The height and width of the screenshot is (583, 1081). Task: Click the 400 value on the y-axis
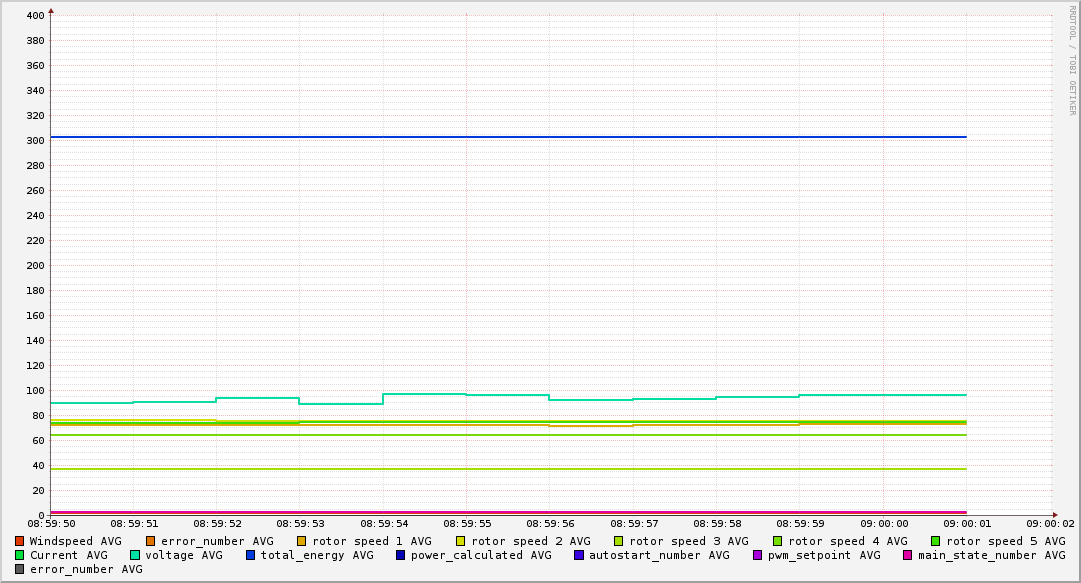click(x=35, y=16)
